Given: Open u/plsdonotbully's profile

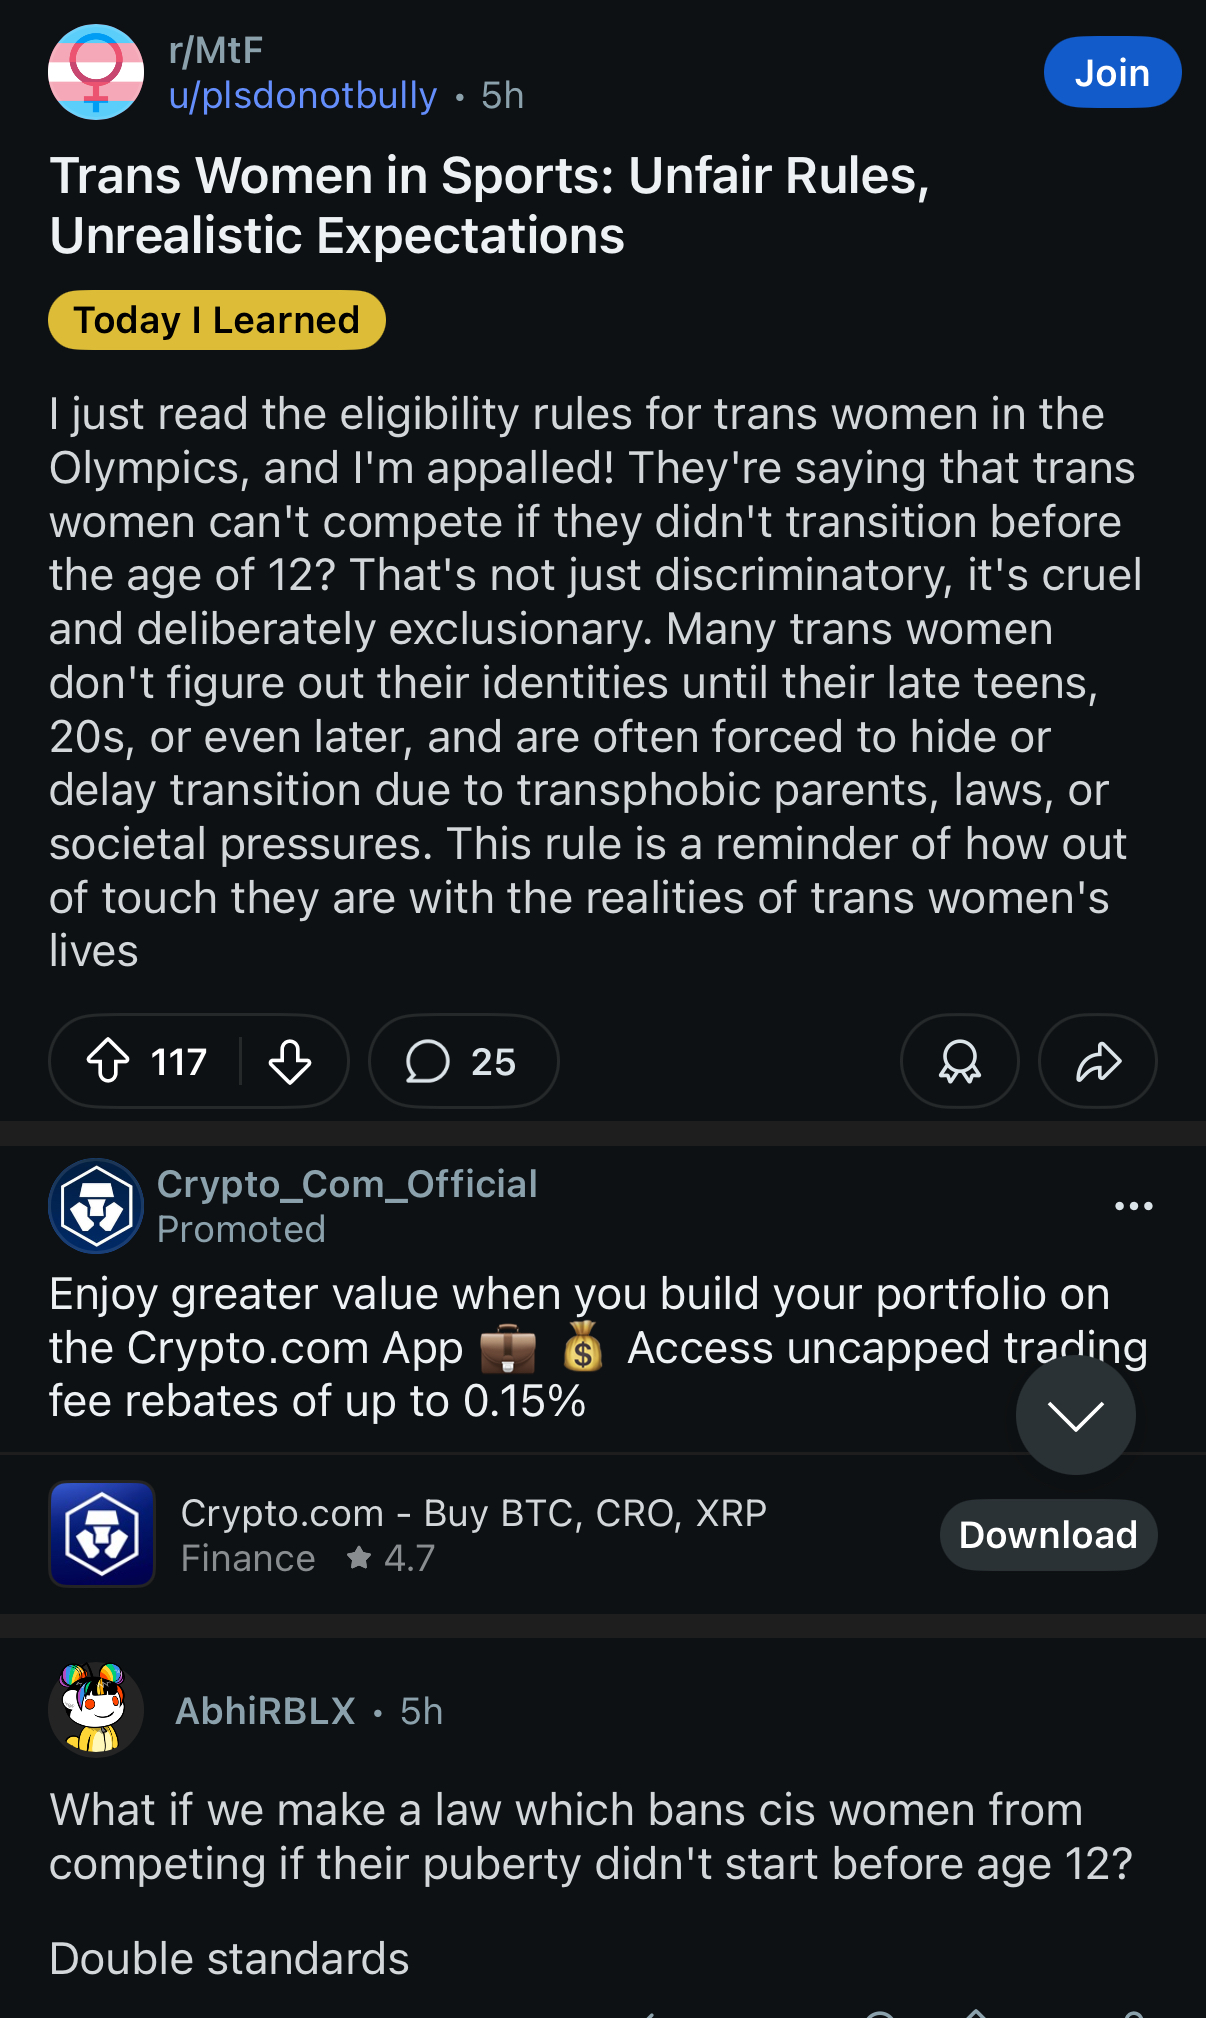Looking at the screenshot, I should [303, 96].
